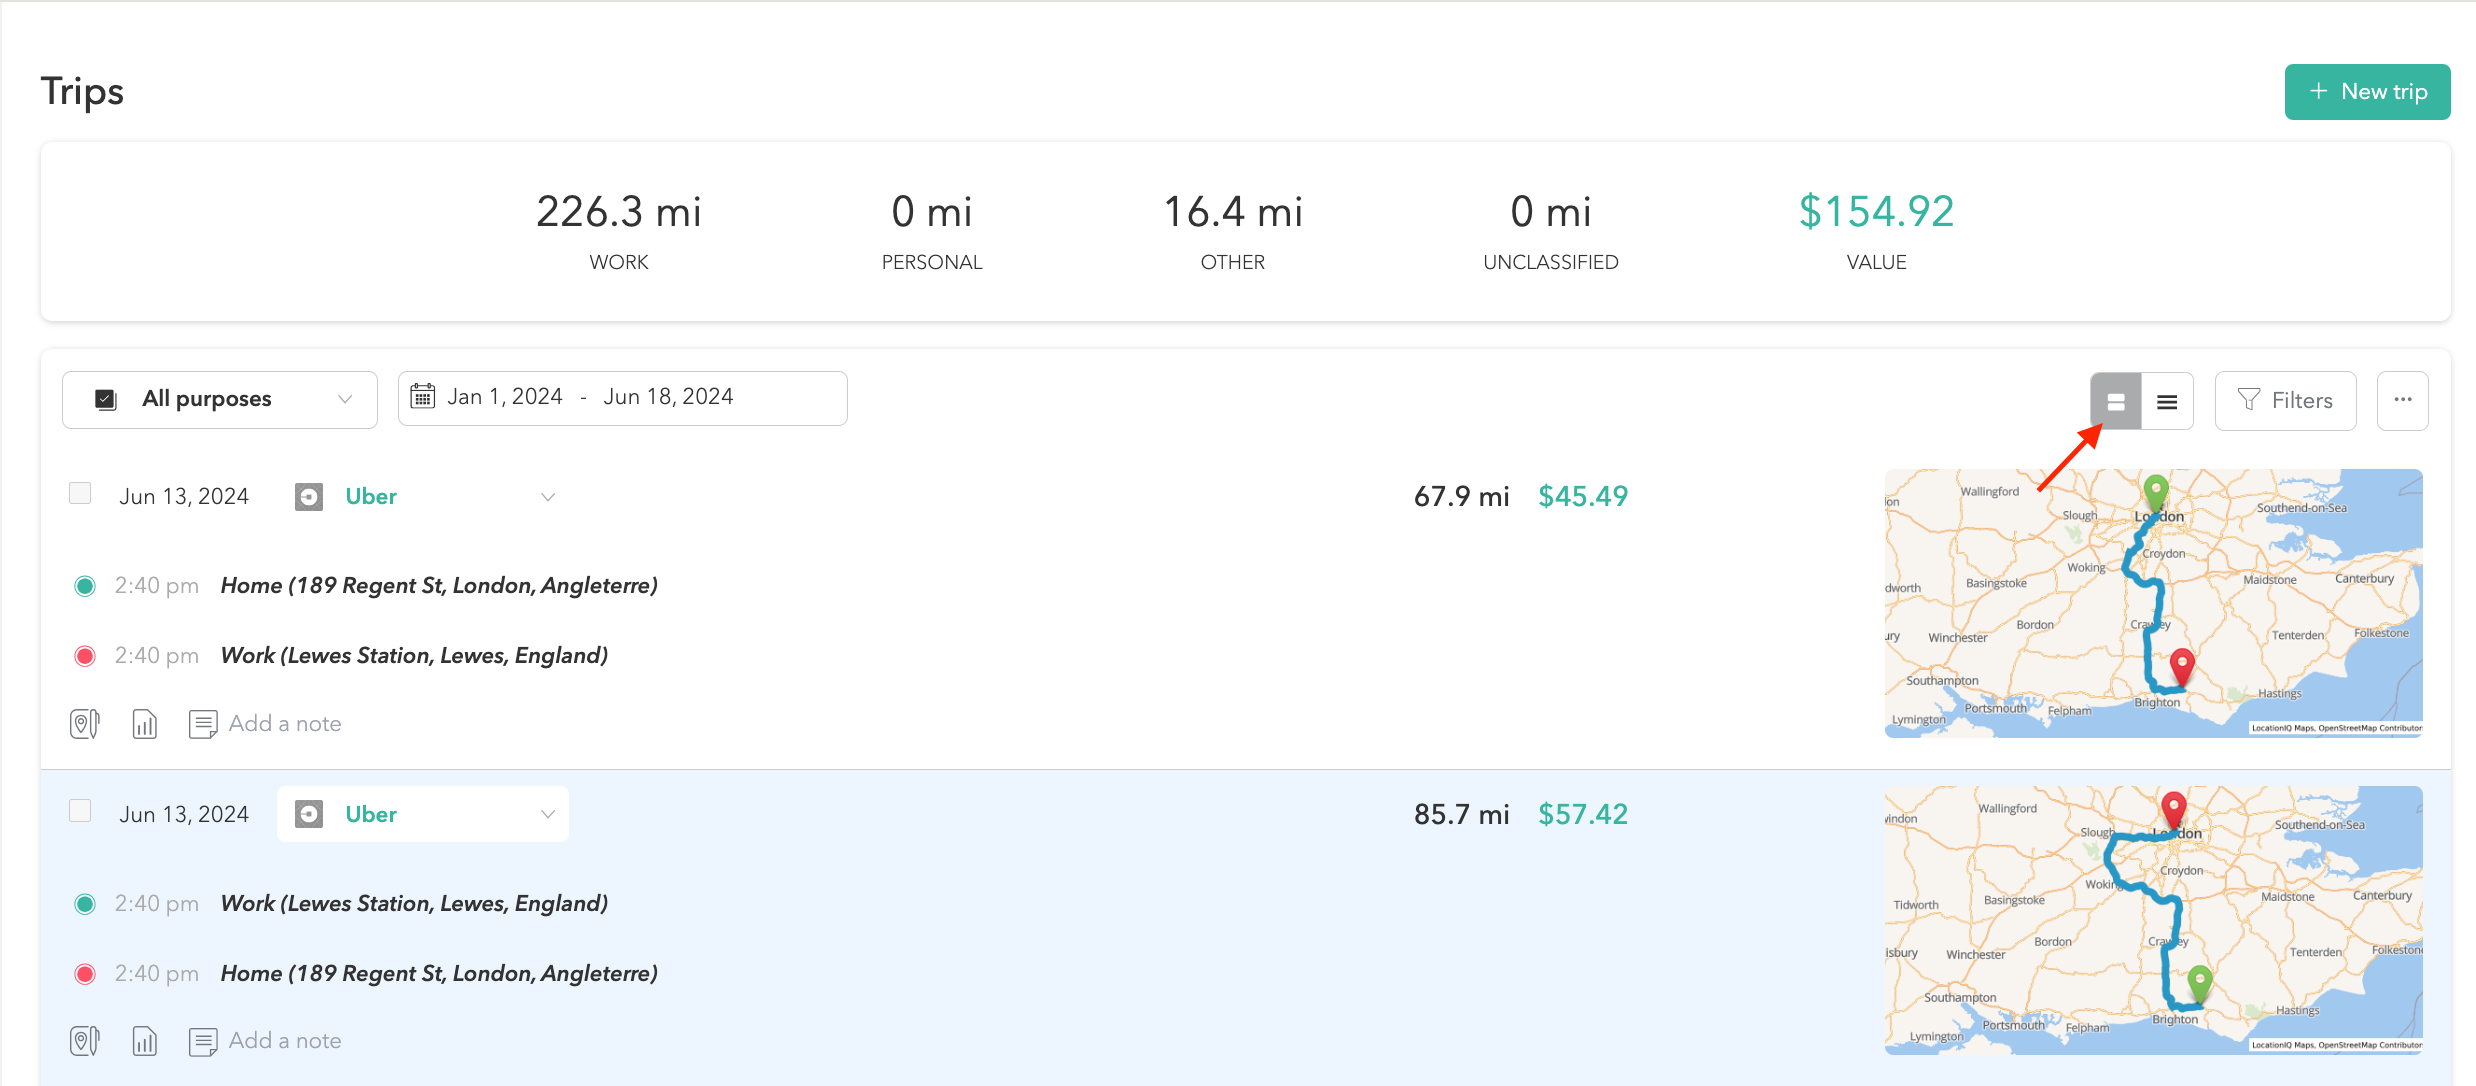Open the Filters button
This screenshot has width=2476, height=1086.
[2285, 400]
